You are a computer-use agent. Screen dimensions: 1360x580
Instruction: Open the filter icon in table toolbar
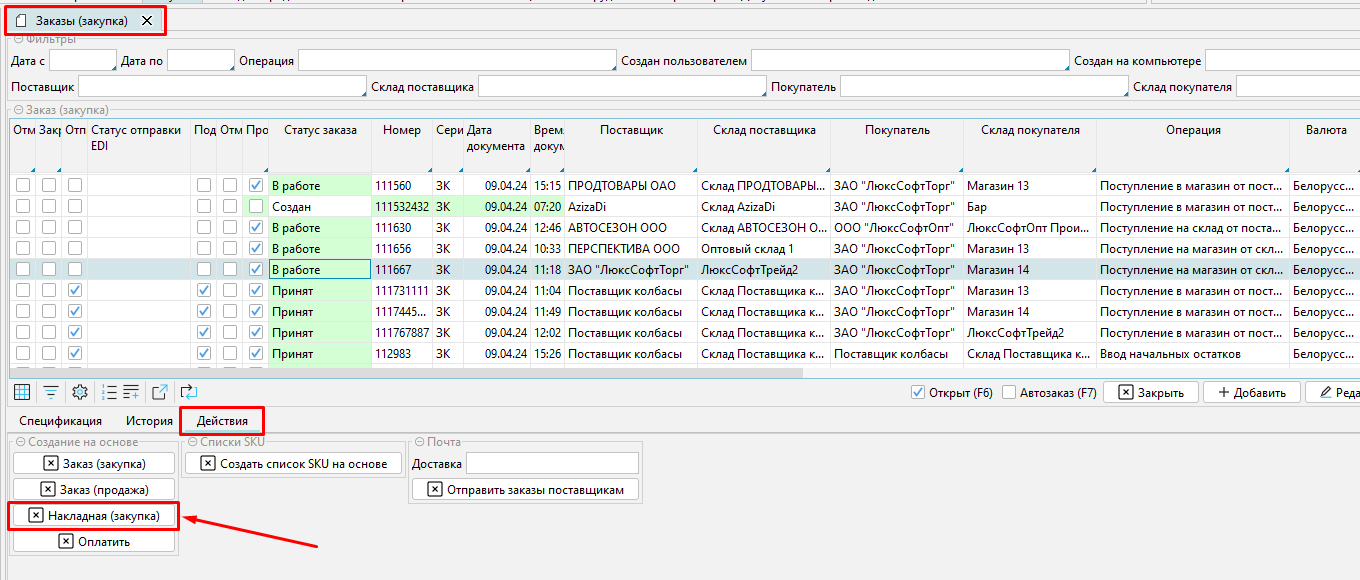[50, 392]
